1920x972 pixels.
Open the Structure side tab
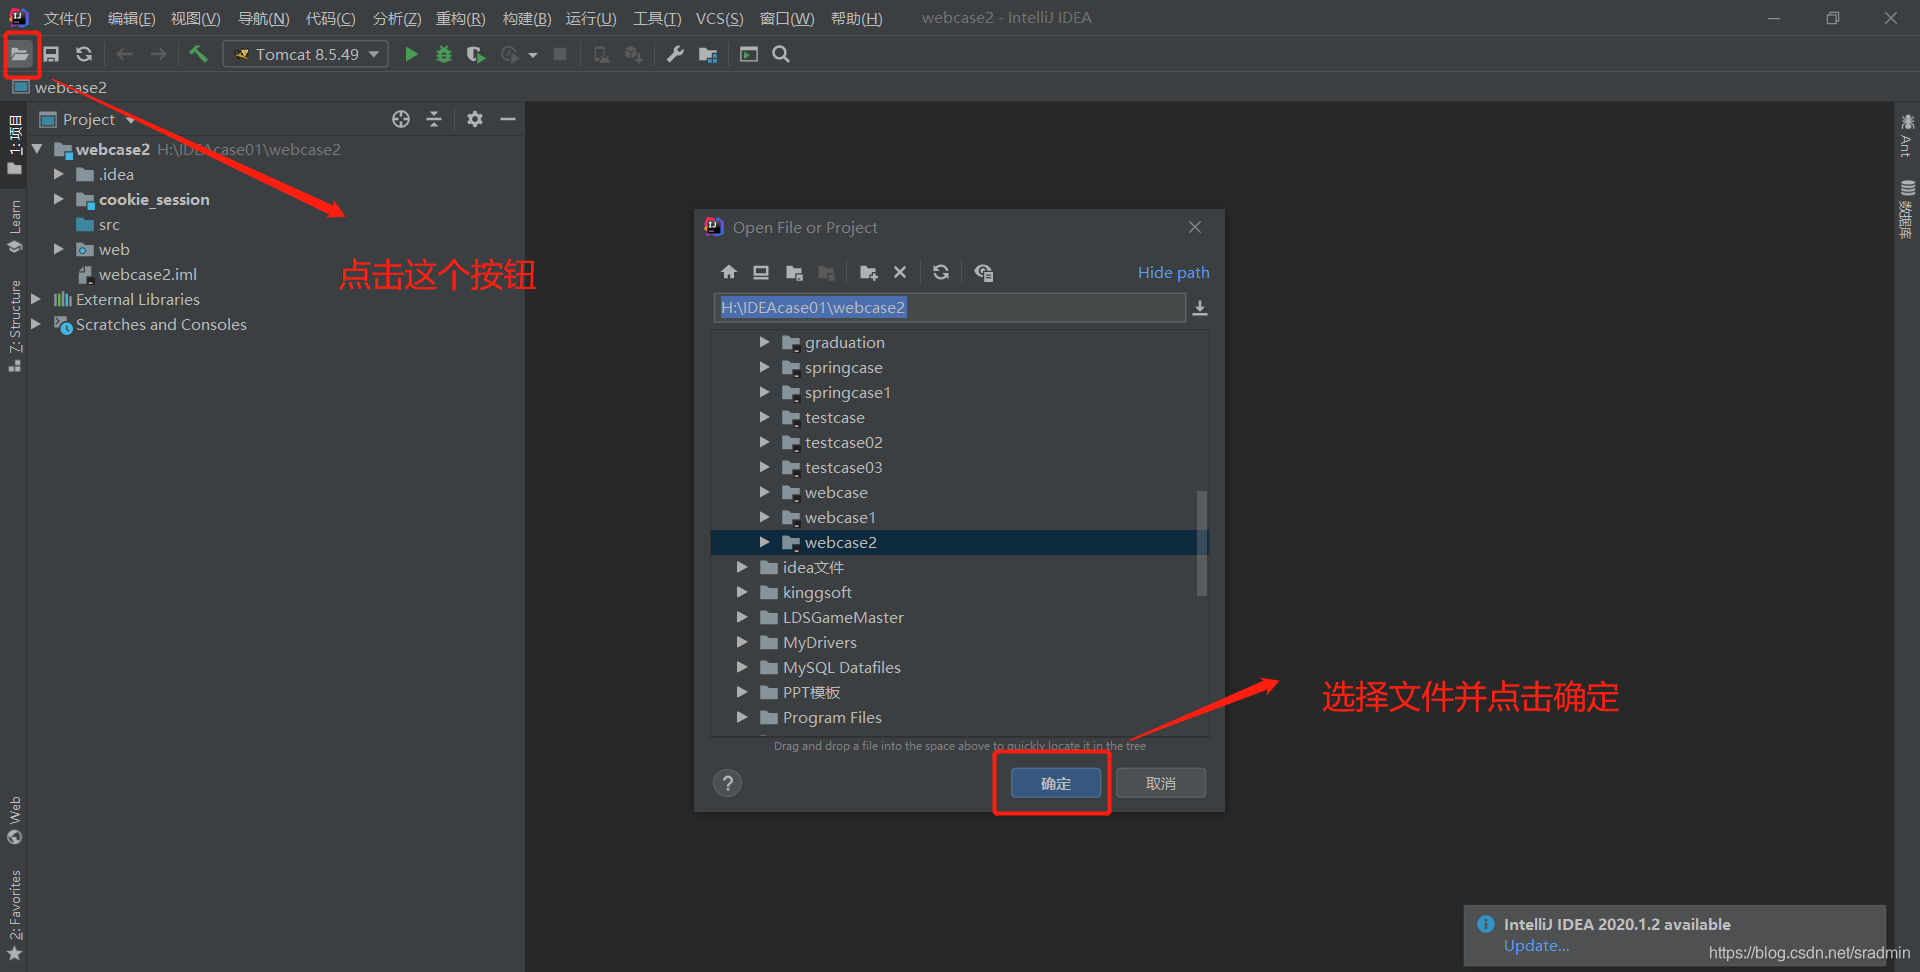[x=15, y=326]
